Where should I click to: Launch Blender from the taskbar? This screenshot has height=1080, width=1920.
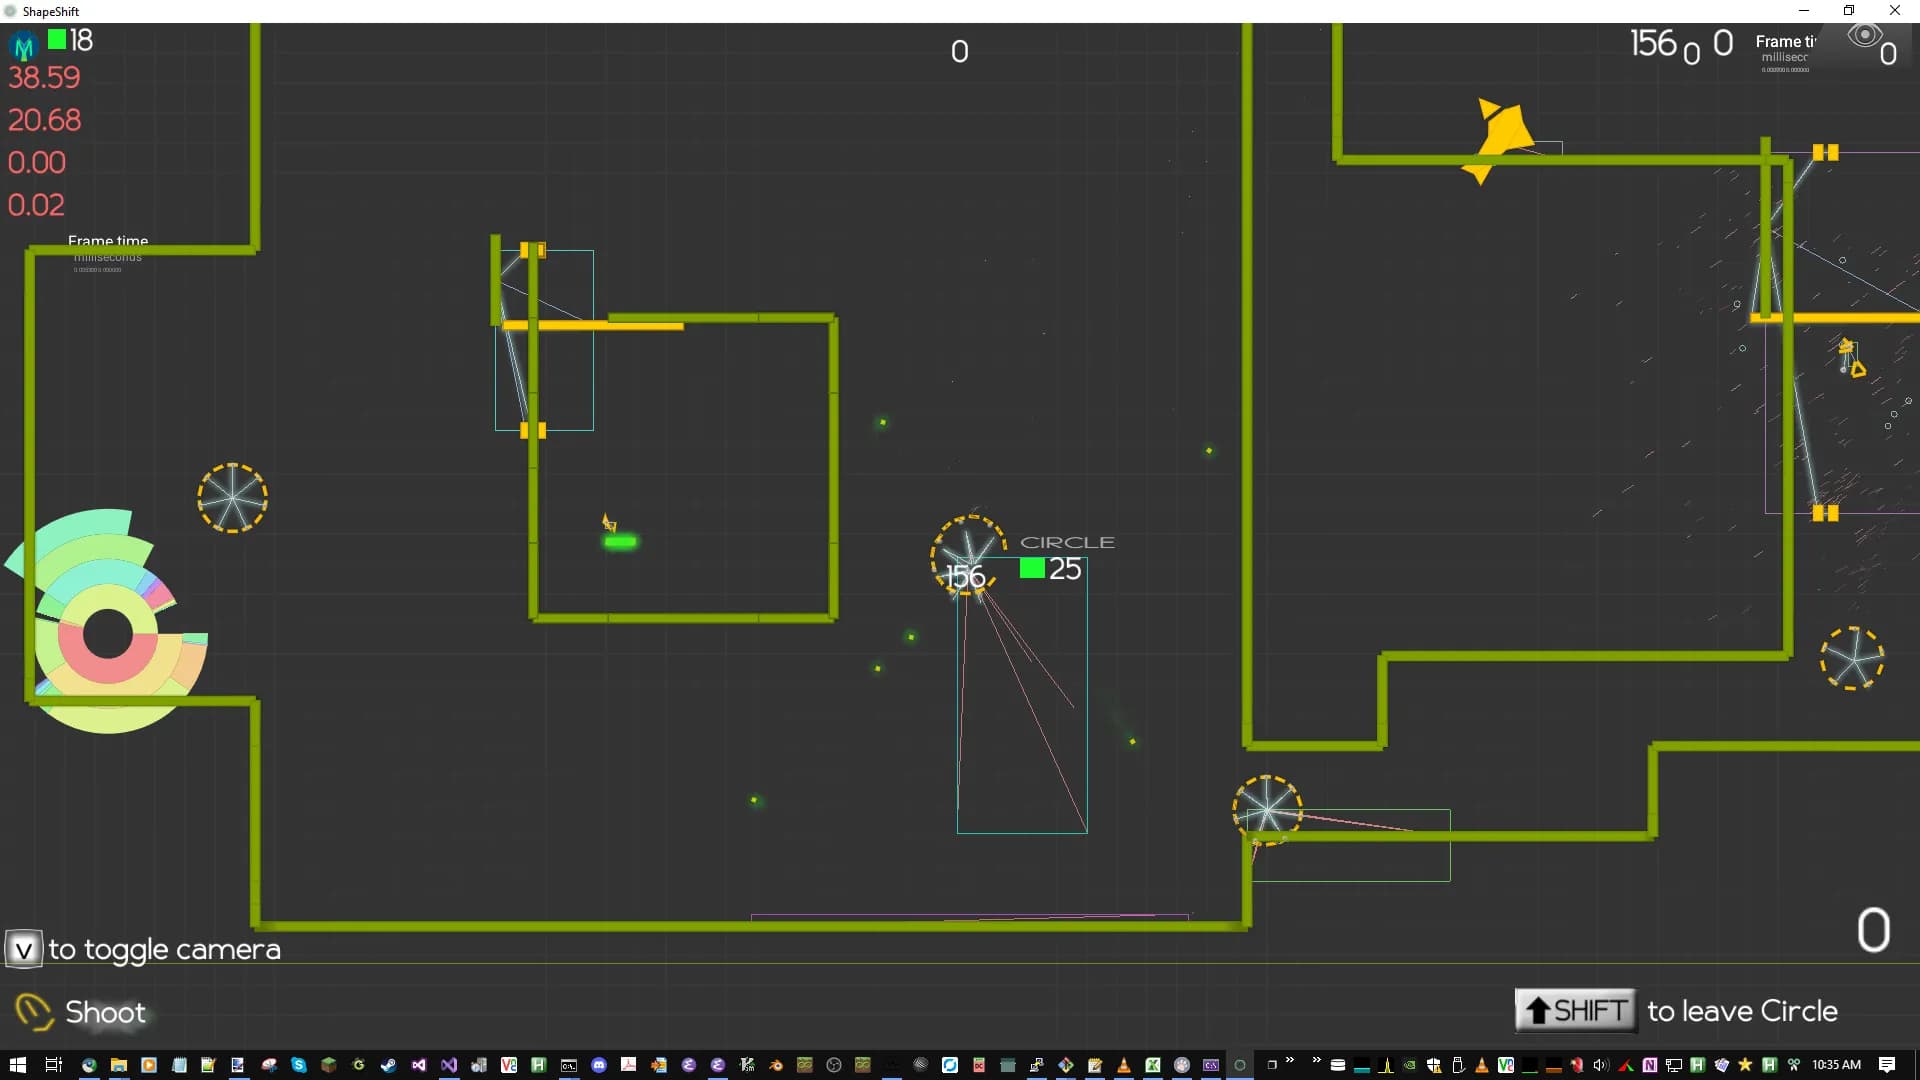click(776, 1065)
